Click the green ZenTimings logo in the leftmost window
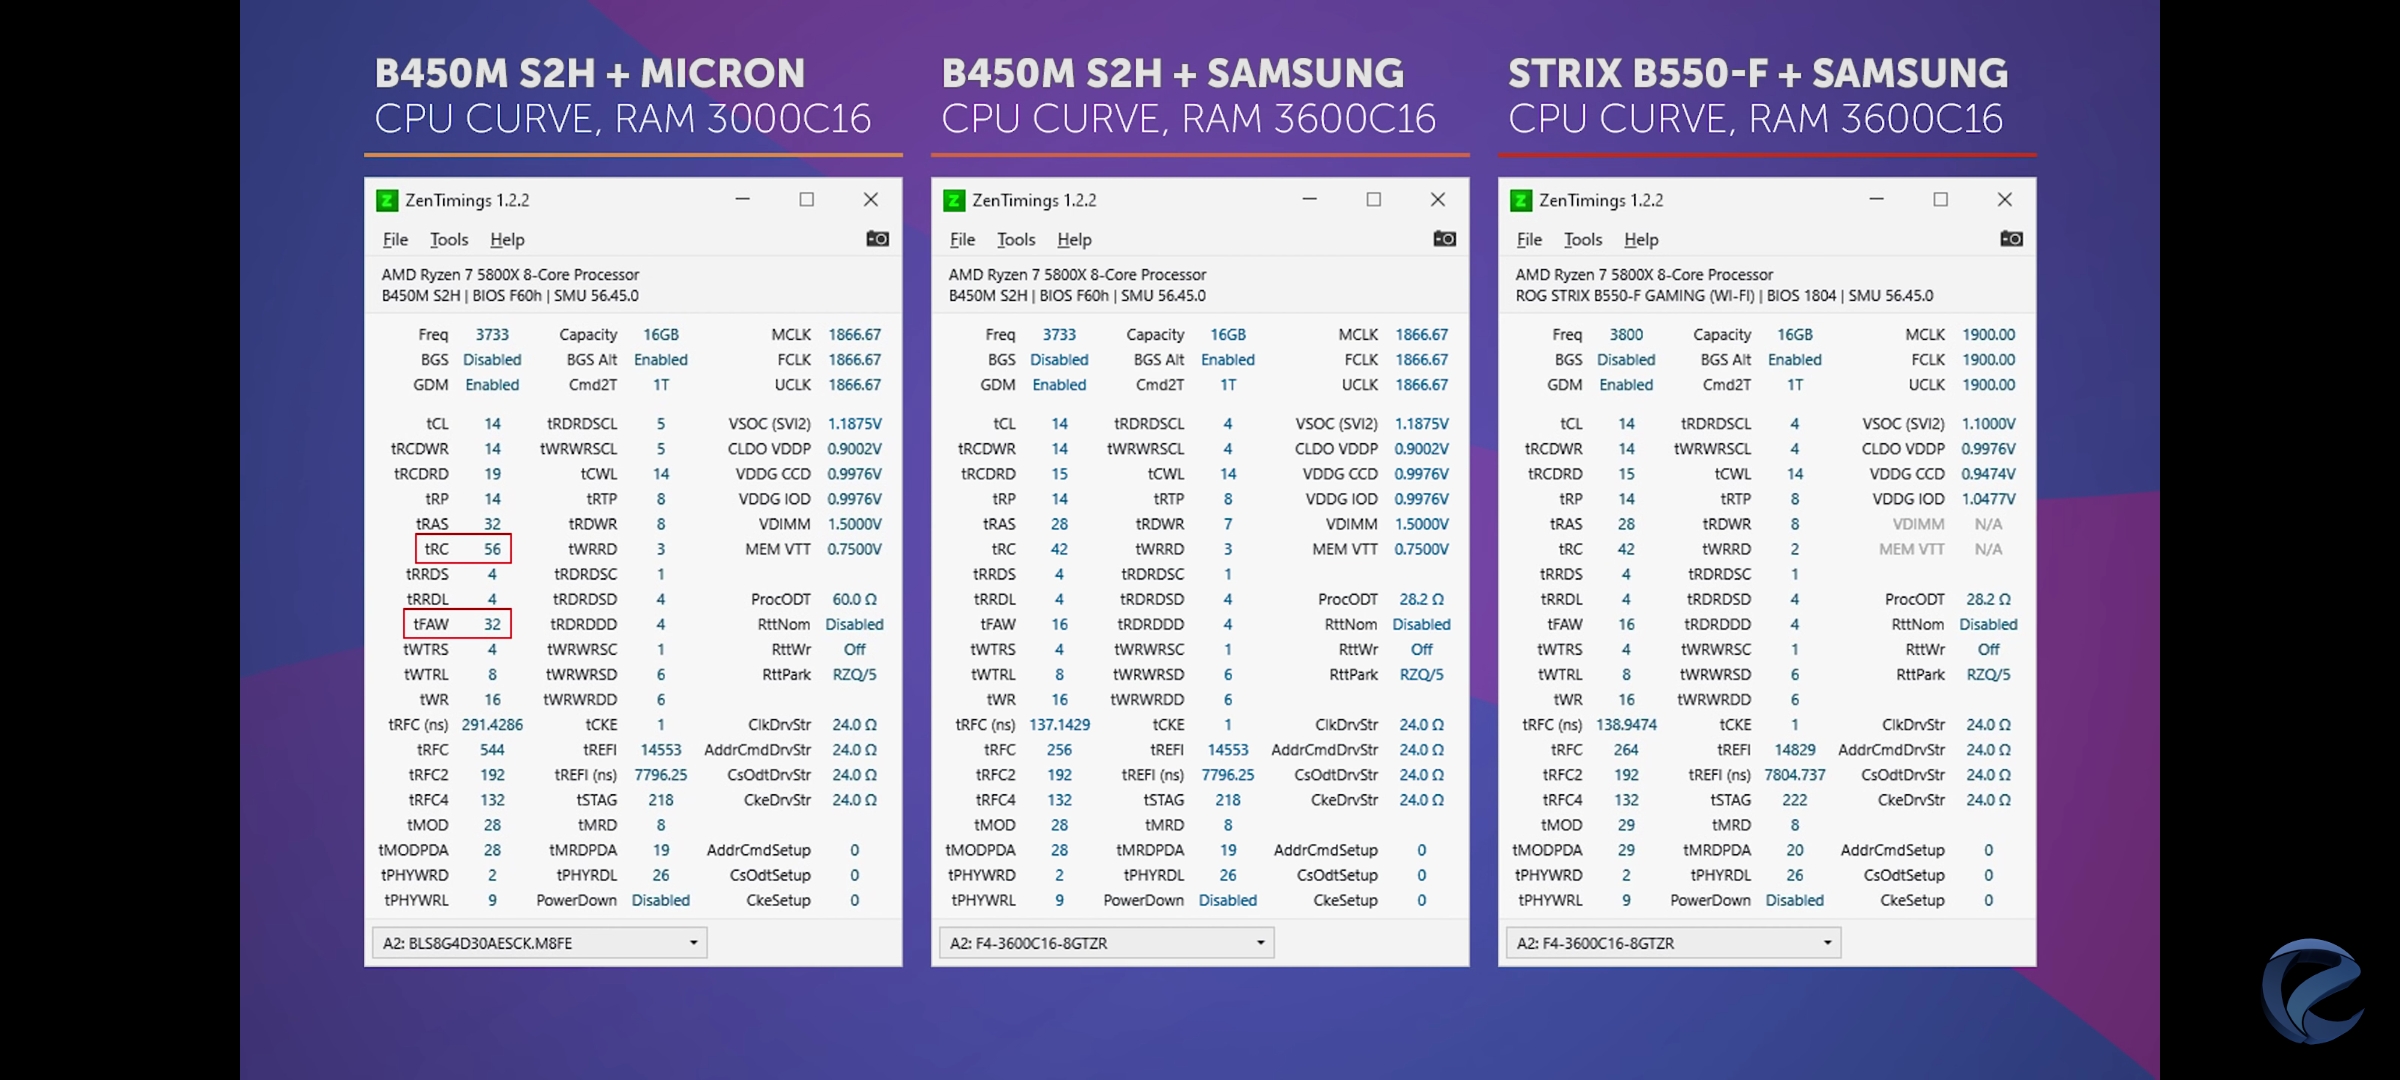2400x1080 pixels. [x=387, y=200]
